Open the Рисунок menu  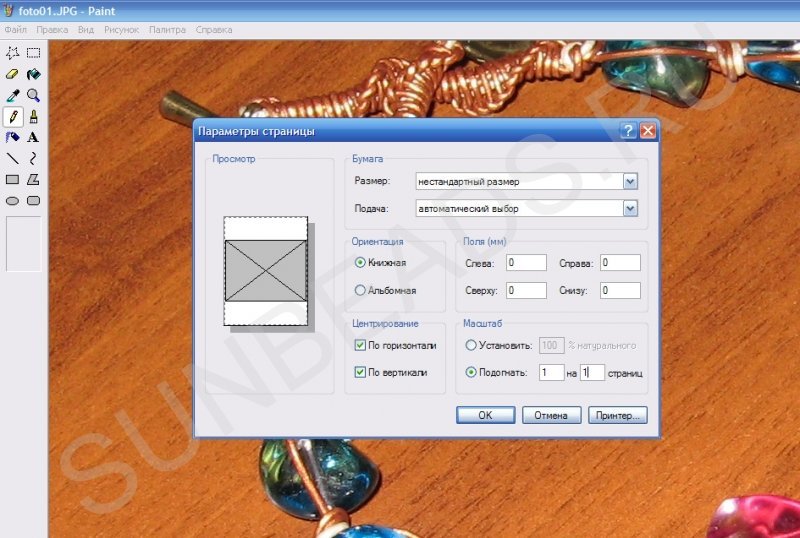(x=121, y=30)
